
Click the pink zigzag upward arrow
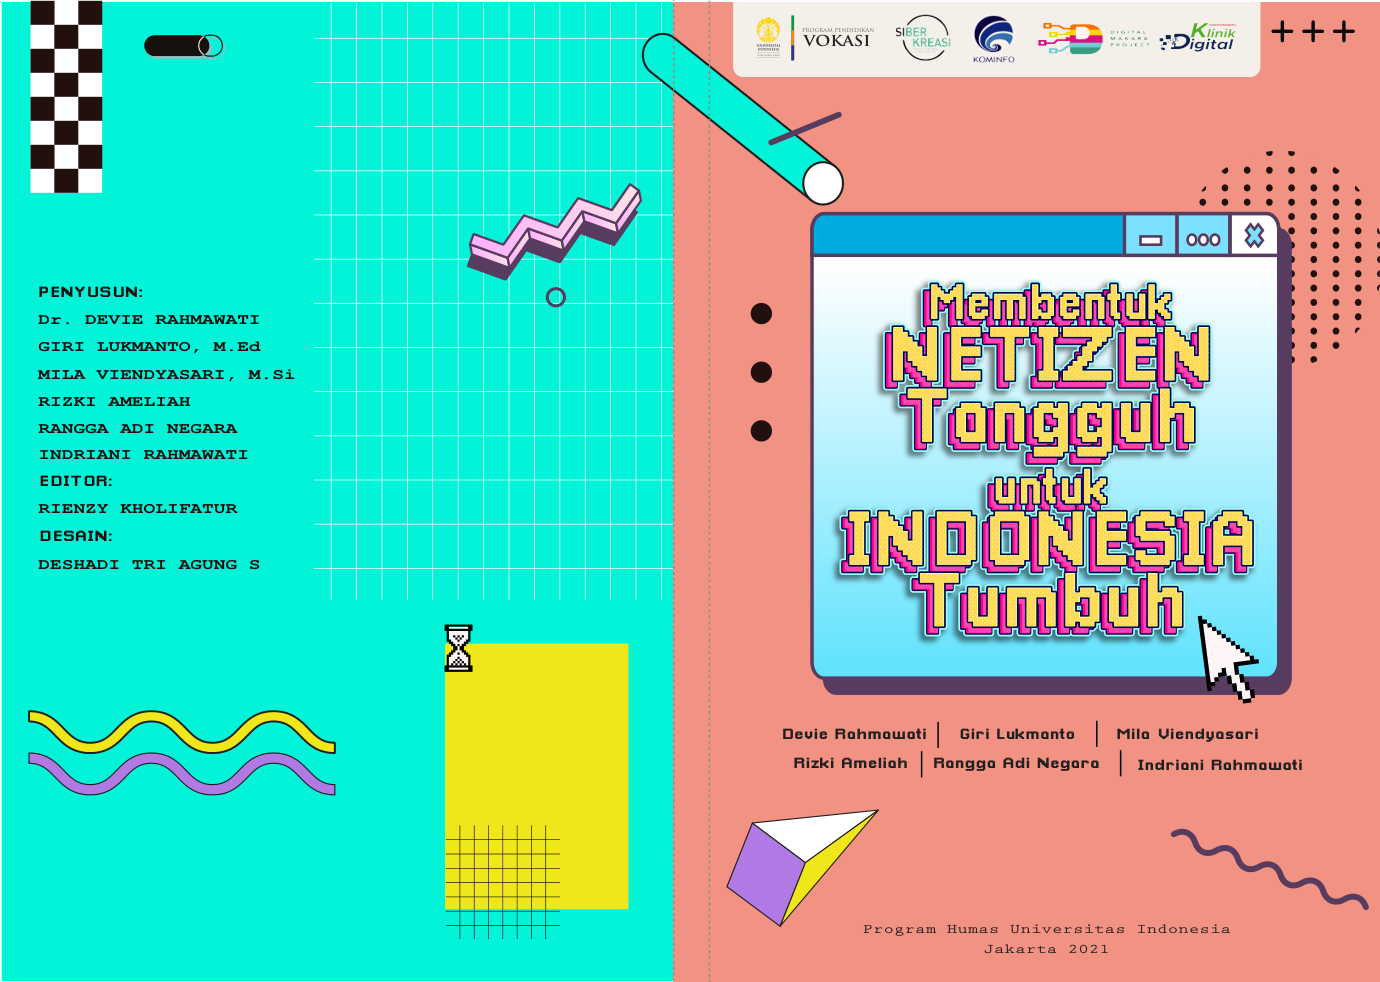pos(555,232)
